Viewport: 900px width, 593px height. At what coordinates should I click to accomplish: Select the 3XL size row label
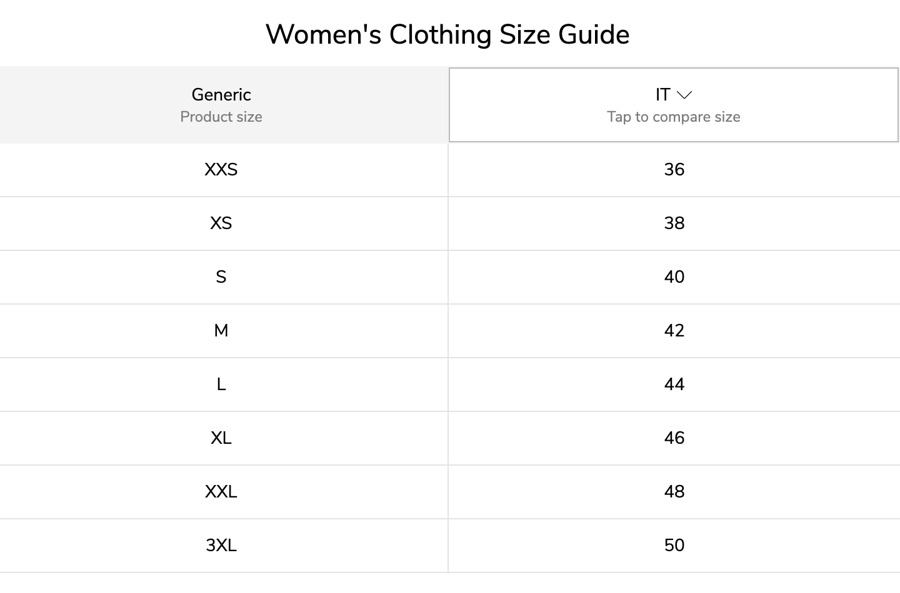click(221, 545)
